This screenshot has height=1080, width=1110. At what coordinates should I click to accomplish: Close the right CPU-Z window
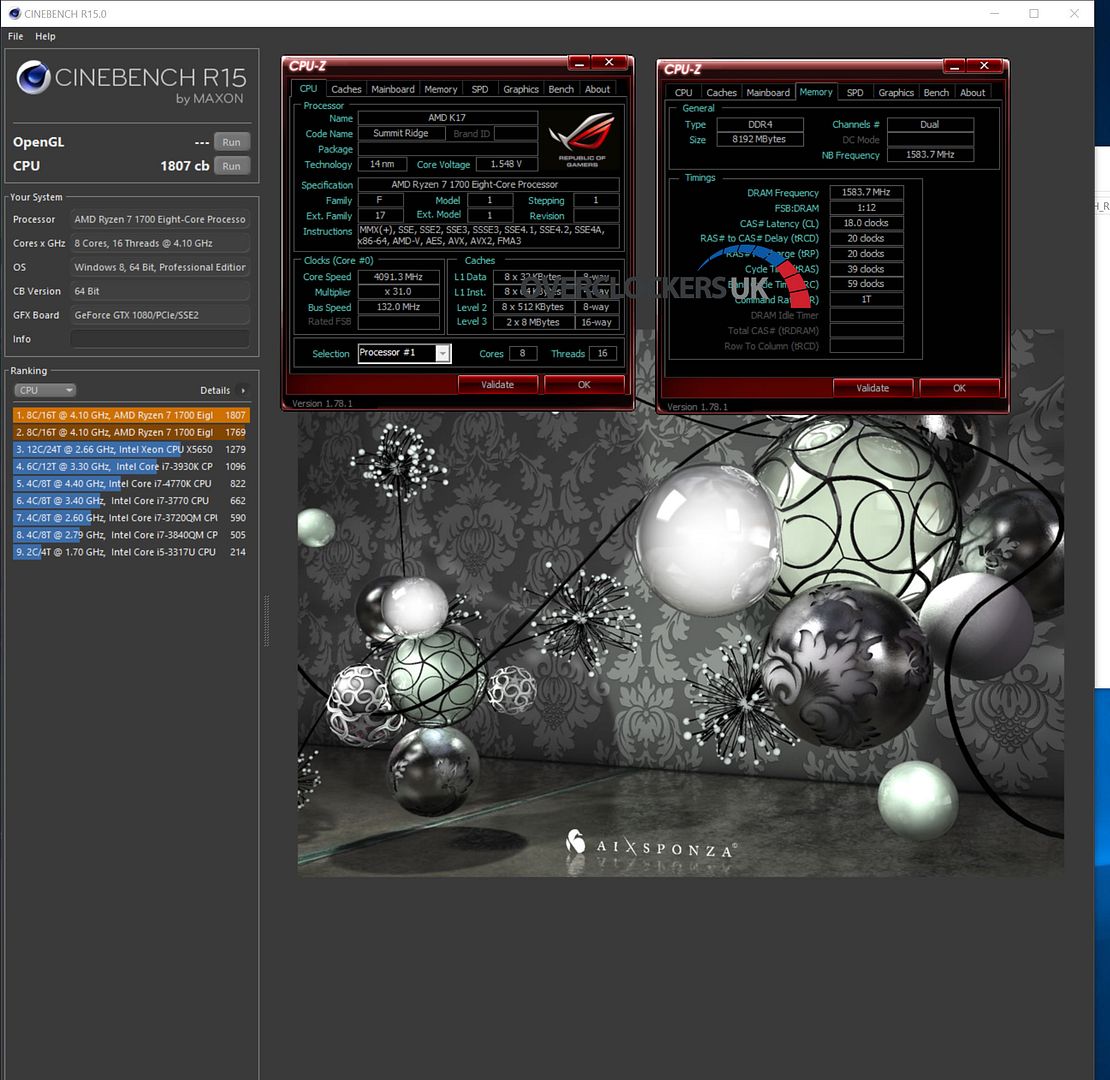point(984,66)
